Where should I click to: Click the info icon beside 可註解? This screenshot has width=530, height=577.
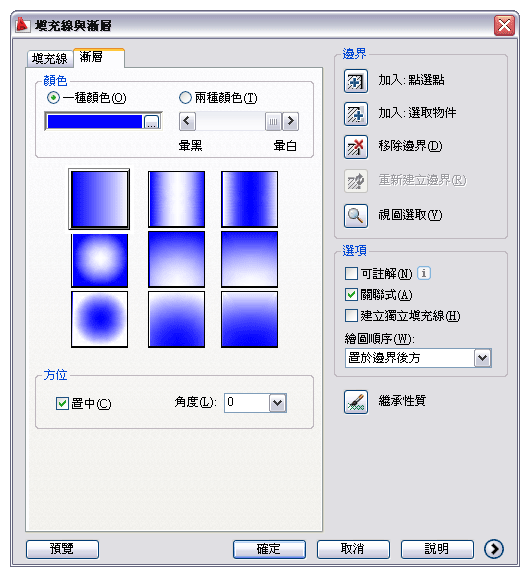coord(424,273)
